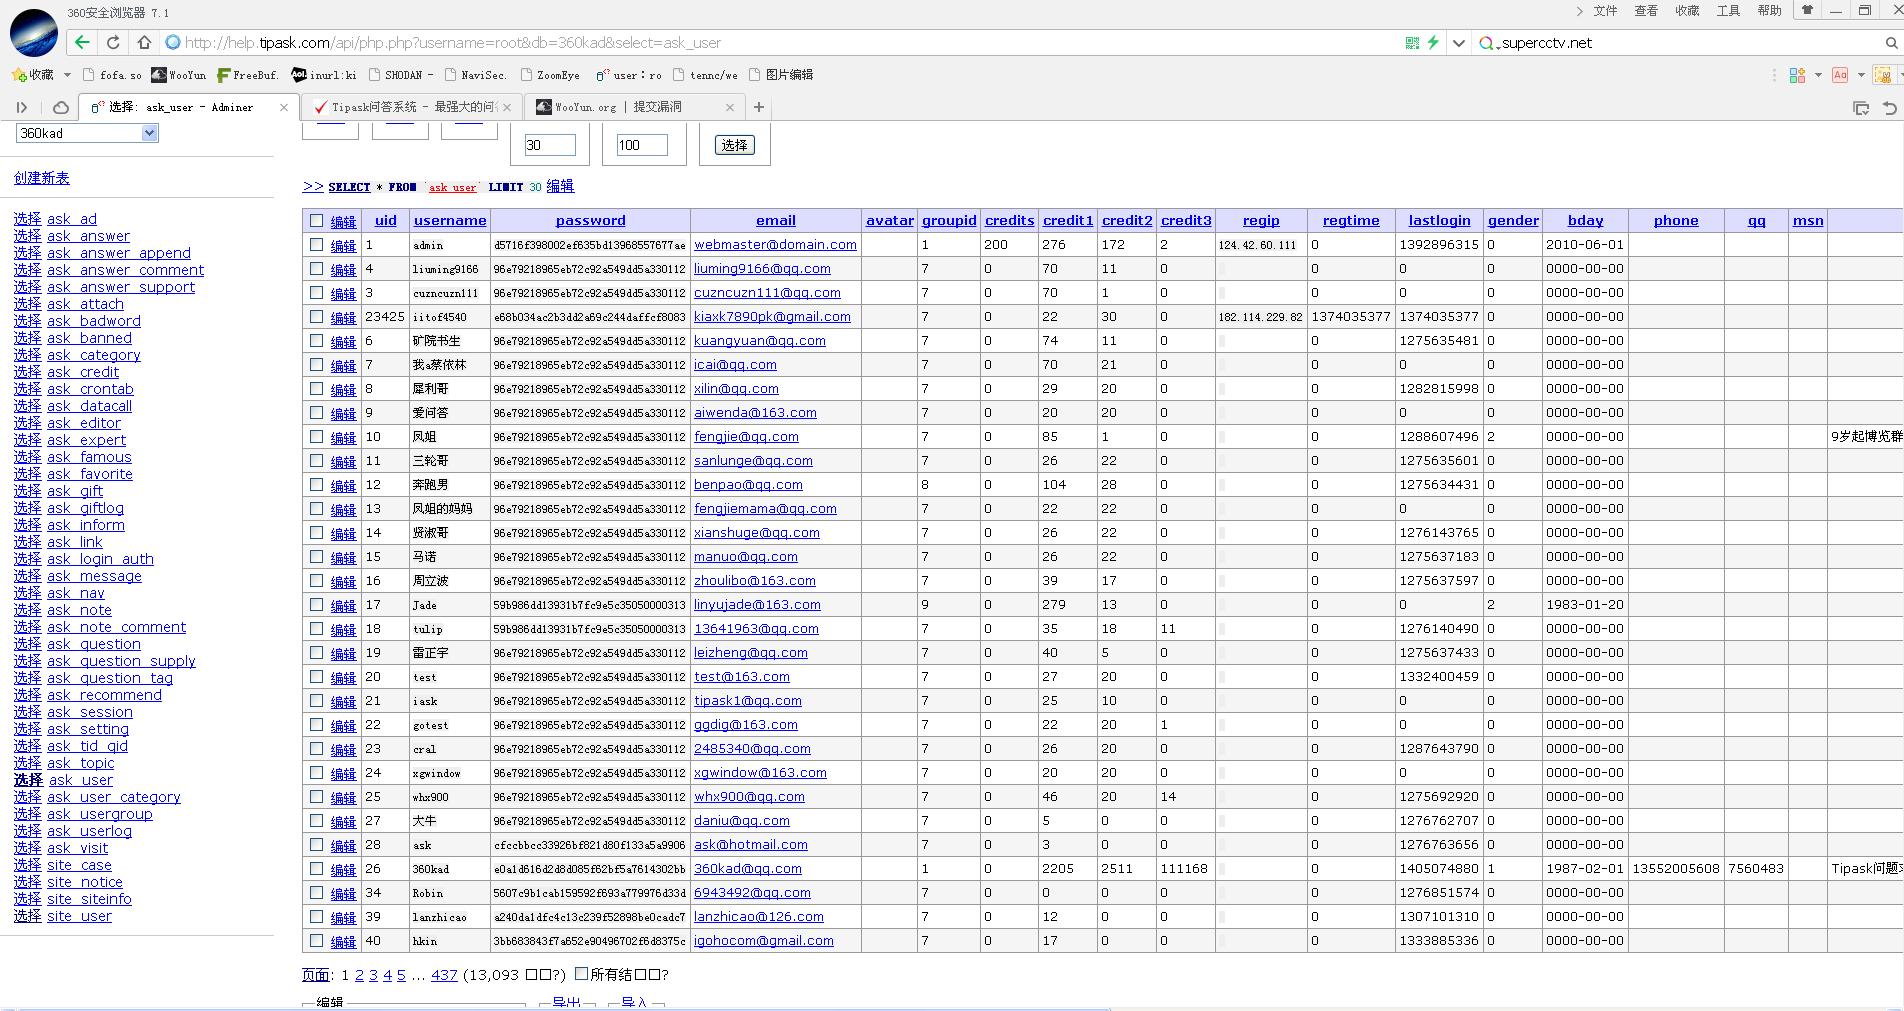Viewport: 1904px width, 1011px height.
Task: Click the Aa translation icon
Action: 1839,75
